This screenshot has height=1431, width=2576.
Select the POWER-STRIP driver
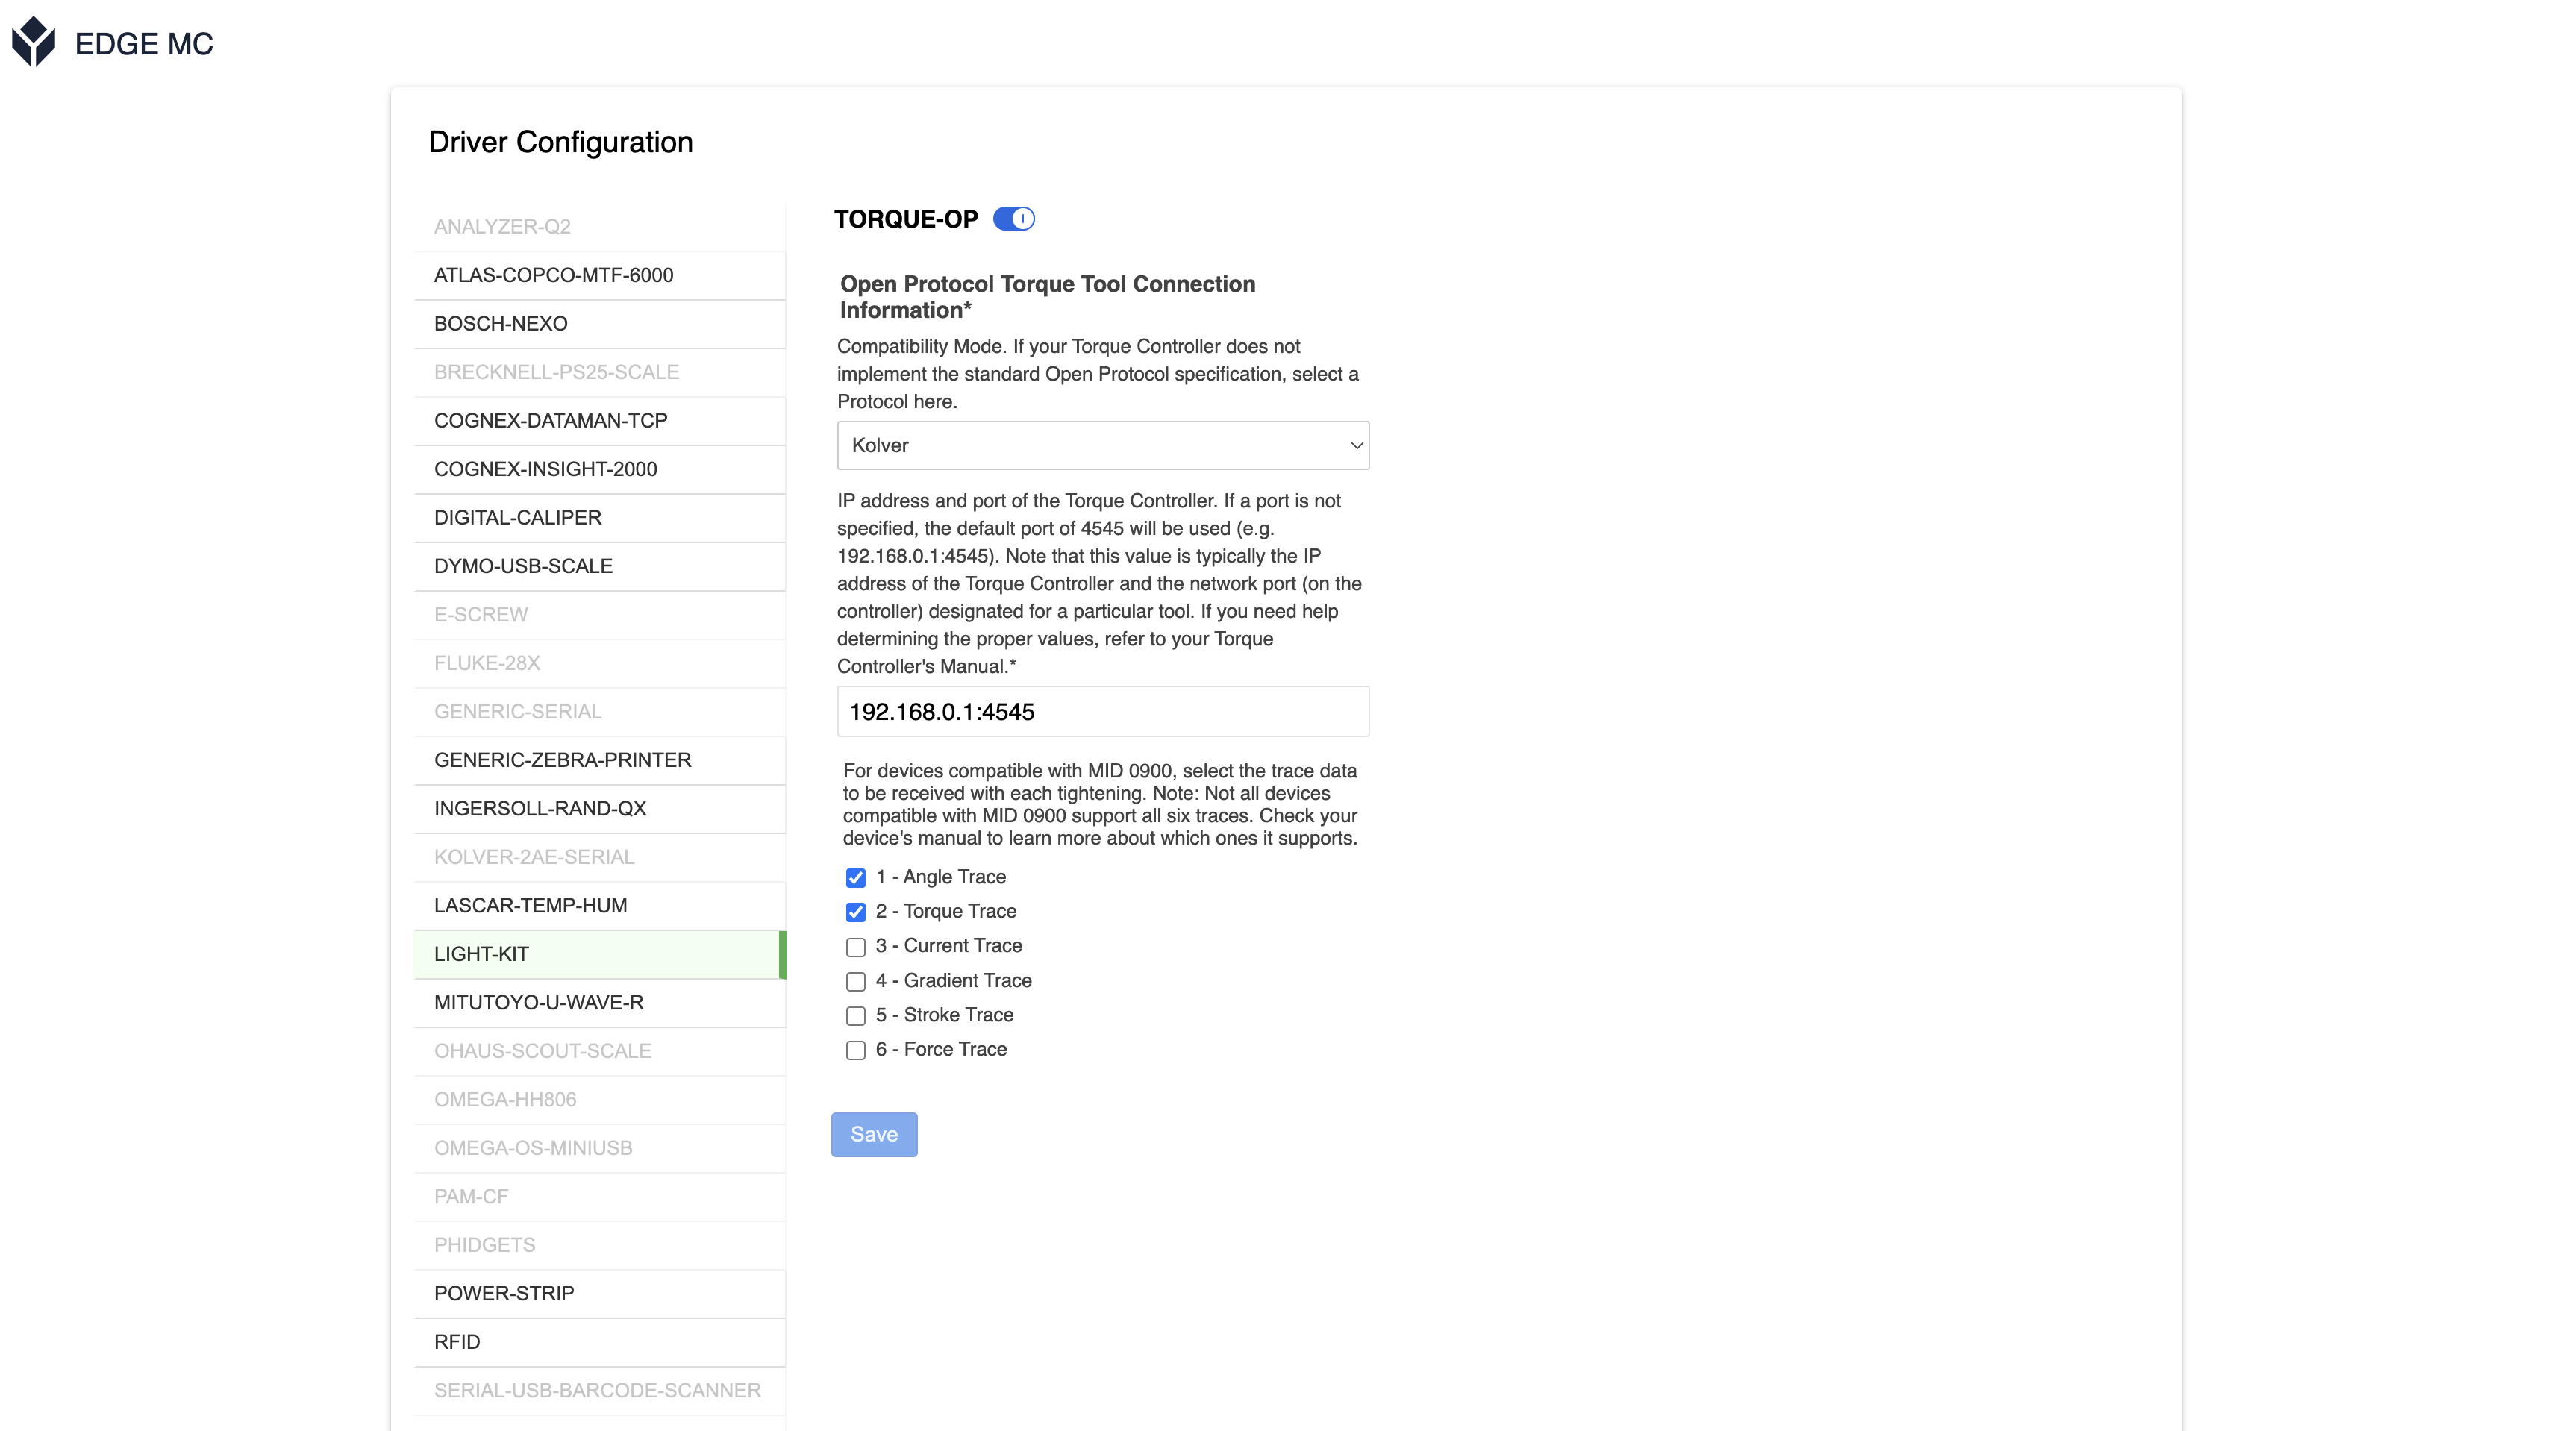click(x=600, y=1293)
